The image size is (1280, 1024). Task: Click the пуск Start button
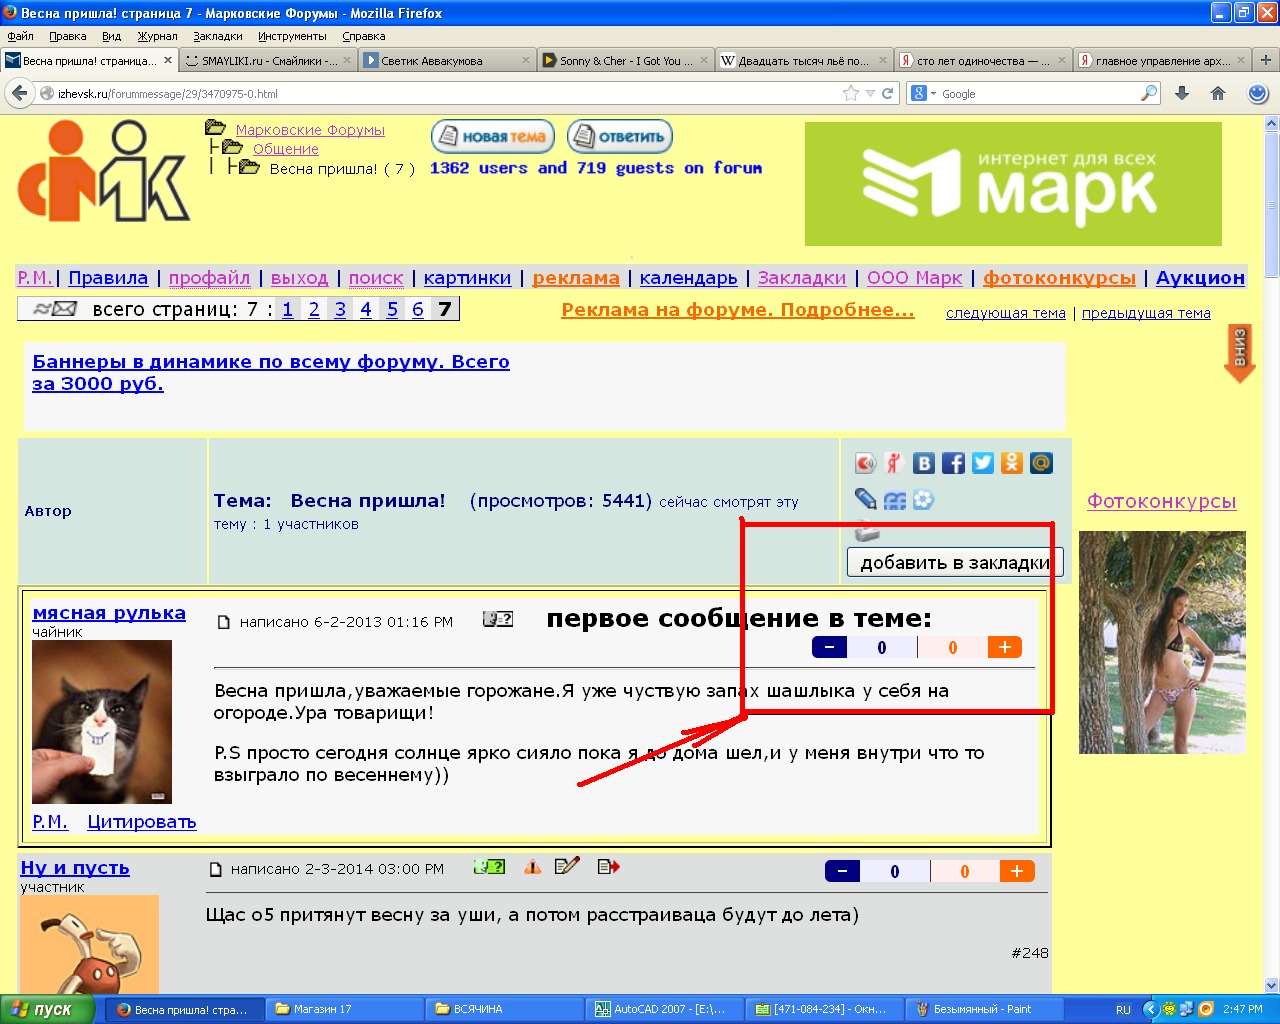click(47, 1009)
